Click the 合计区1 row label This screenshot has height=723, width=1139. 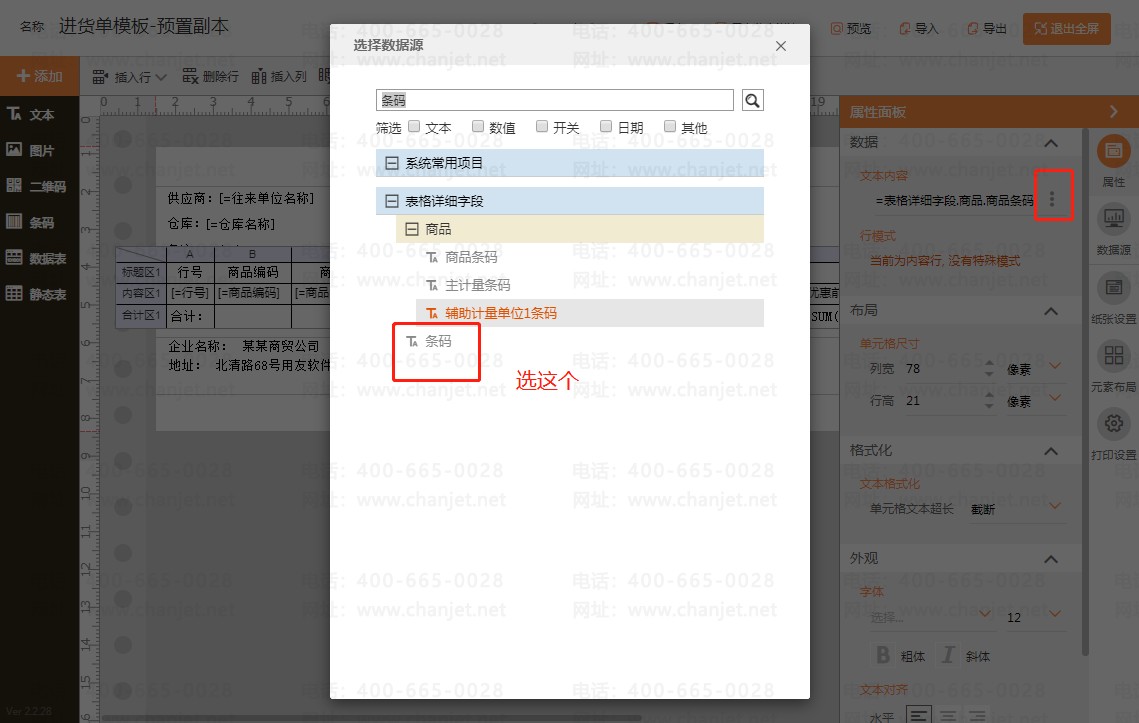tap(141, 315)
